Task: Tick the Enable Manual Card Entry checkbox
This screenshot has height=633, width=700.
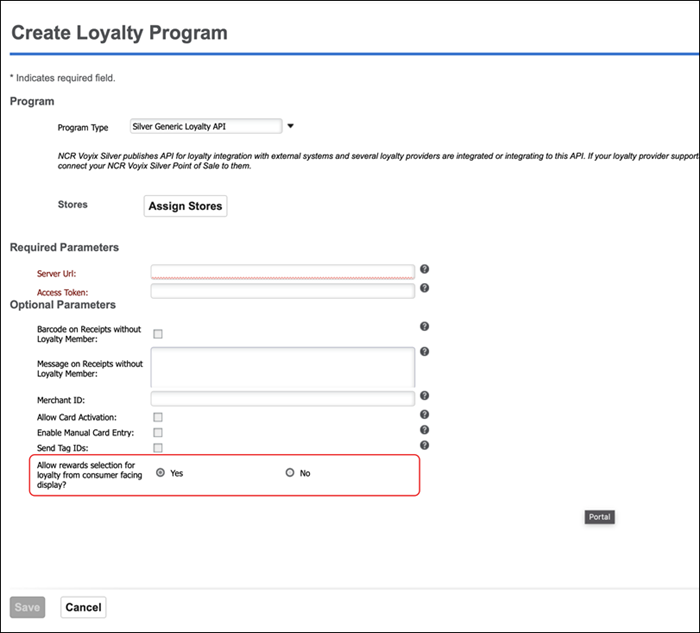Action: 158,432
